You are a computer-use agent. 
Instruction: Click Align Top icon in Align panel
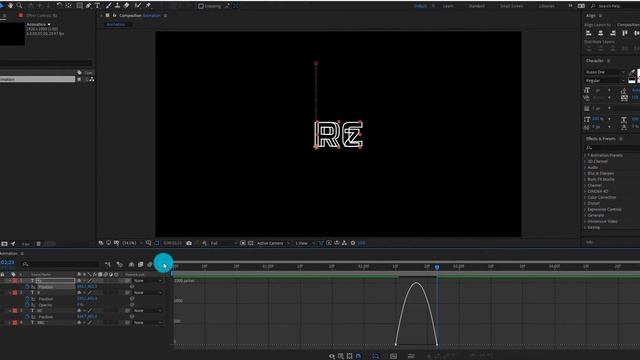click(x=625, y=33)
